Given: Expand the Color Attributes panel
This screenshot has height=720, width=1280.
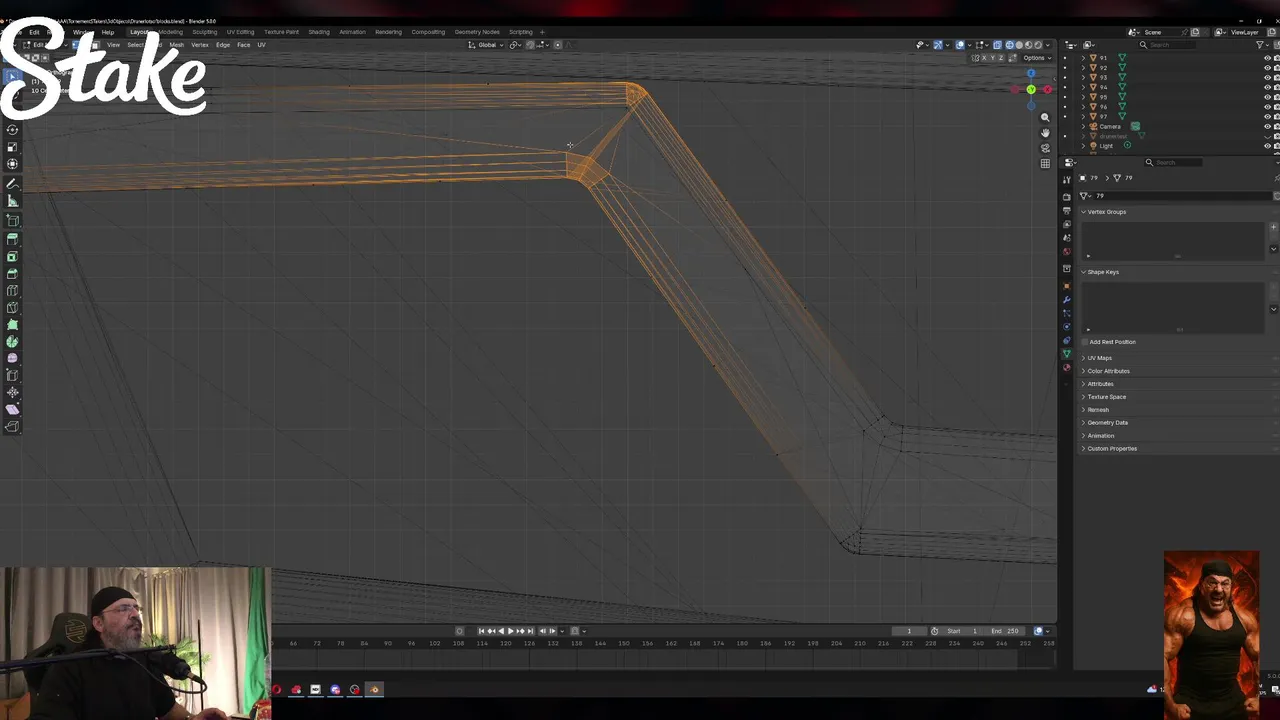Looking at the screenshot, I should (x=1108, y=371).
